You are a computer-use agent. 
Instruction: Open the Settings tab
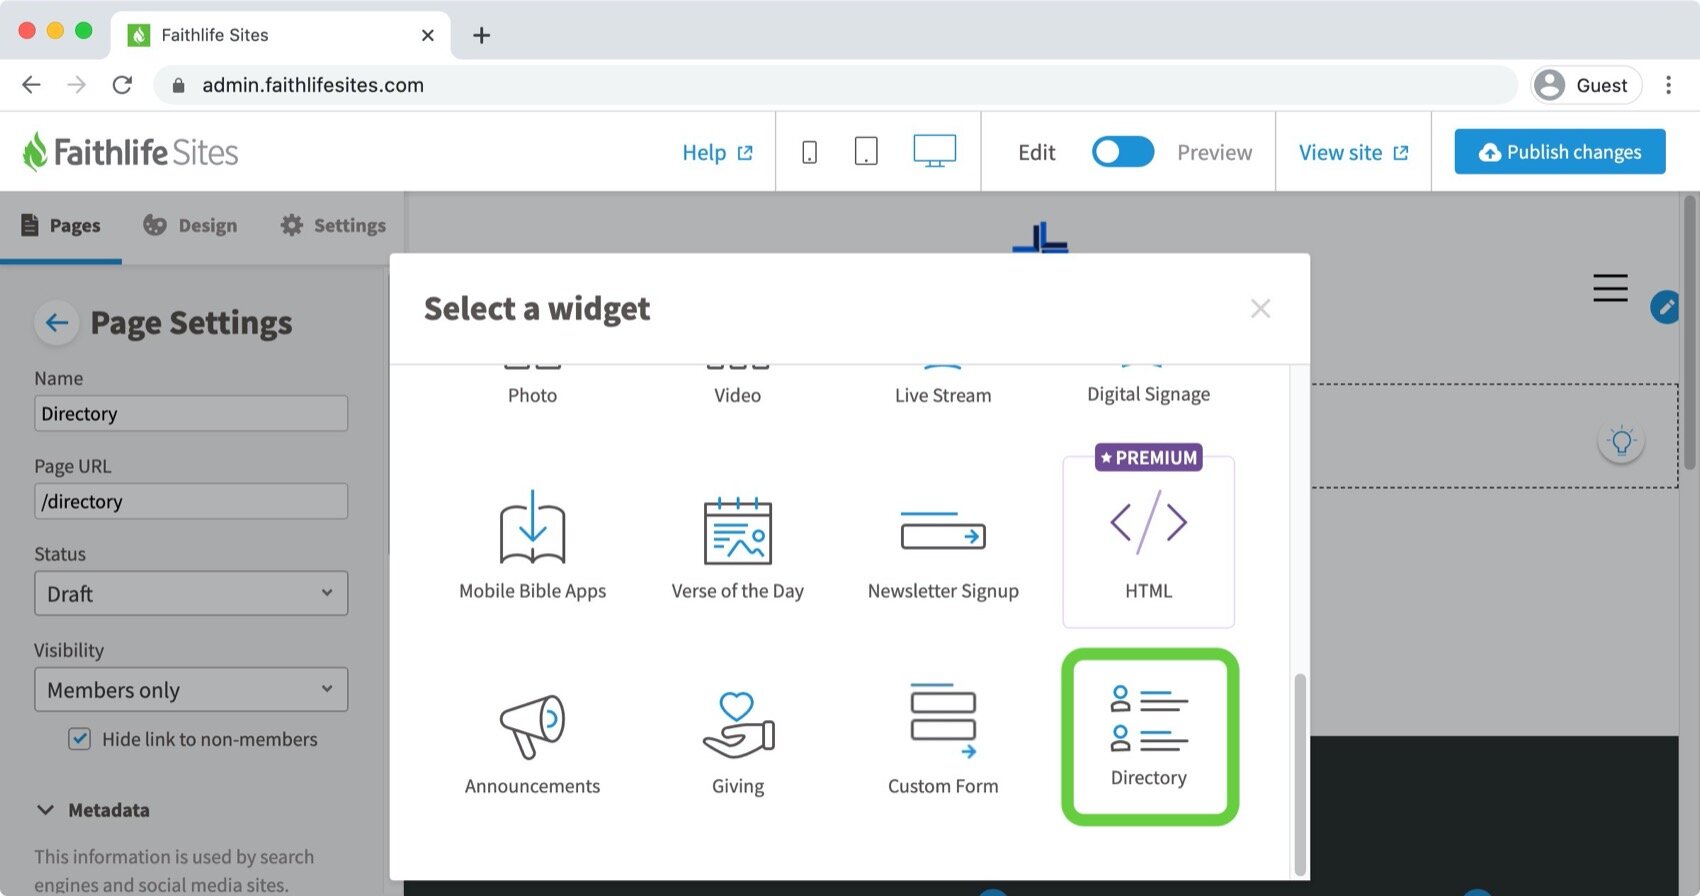pyautogui.click(x=333, y=226)
